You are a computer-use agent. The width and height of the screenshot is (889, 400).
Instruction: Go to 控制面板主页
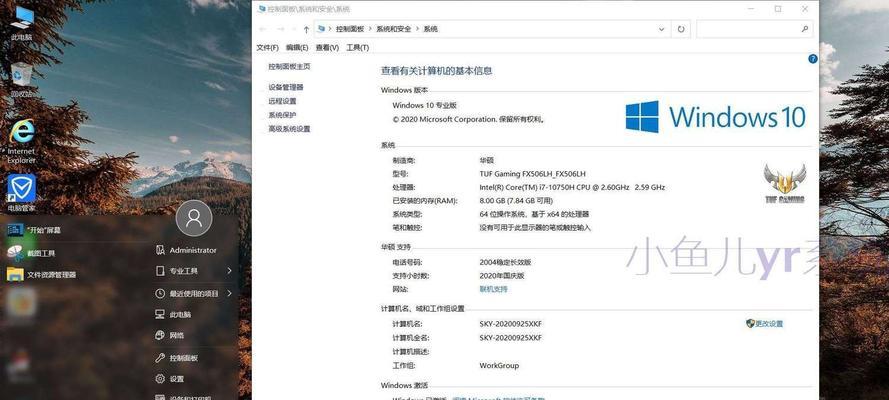tap(289, 66)
